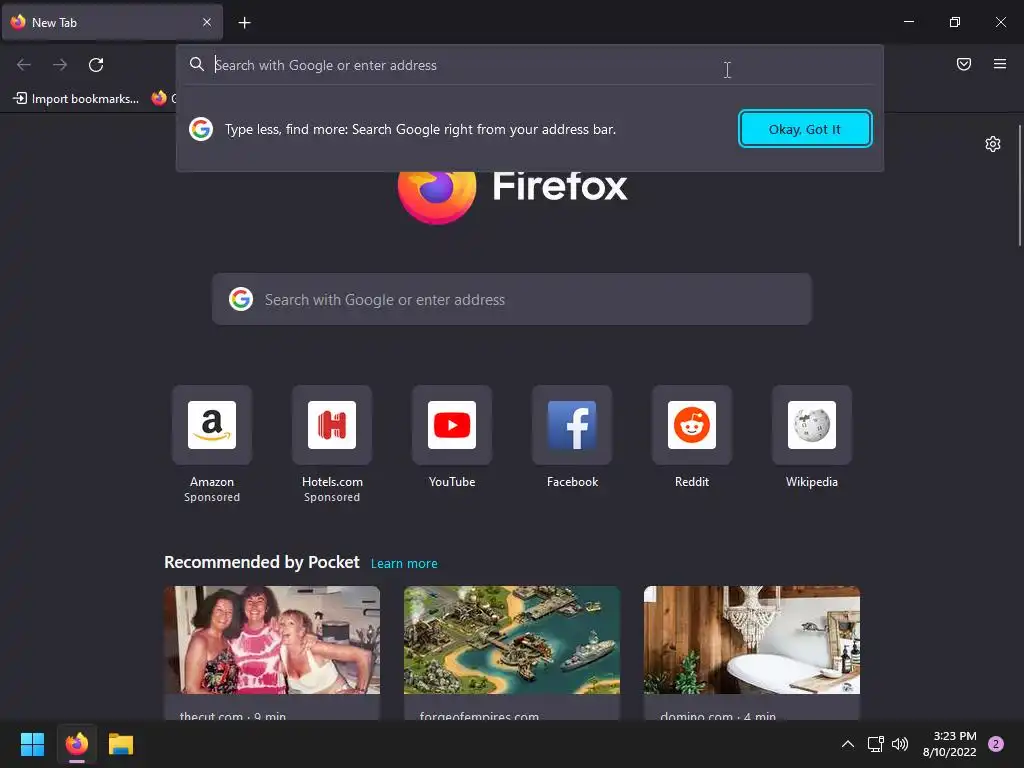Click the Amazon label under shortcut
This screenshot has width=1024, height=768.
(x=212, y=482)
